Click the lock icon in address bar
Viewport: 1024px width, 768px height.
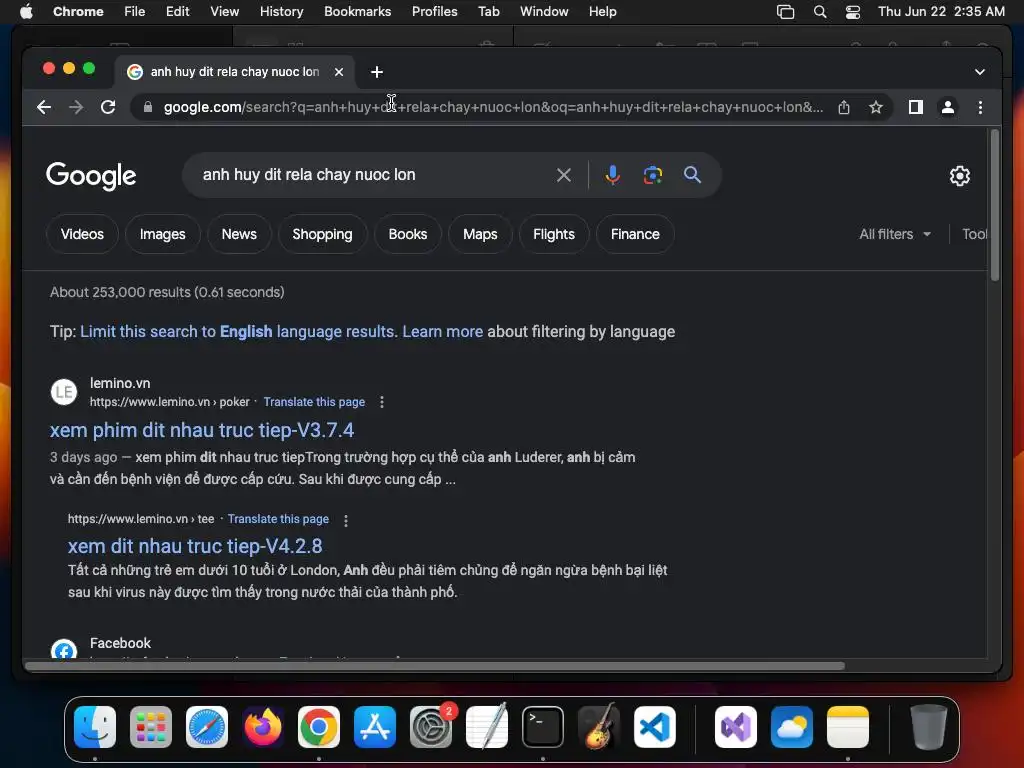click(148, 107)
